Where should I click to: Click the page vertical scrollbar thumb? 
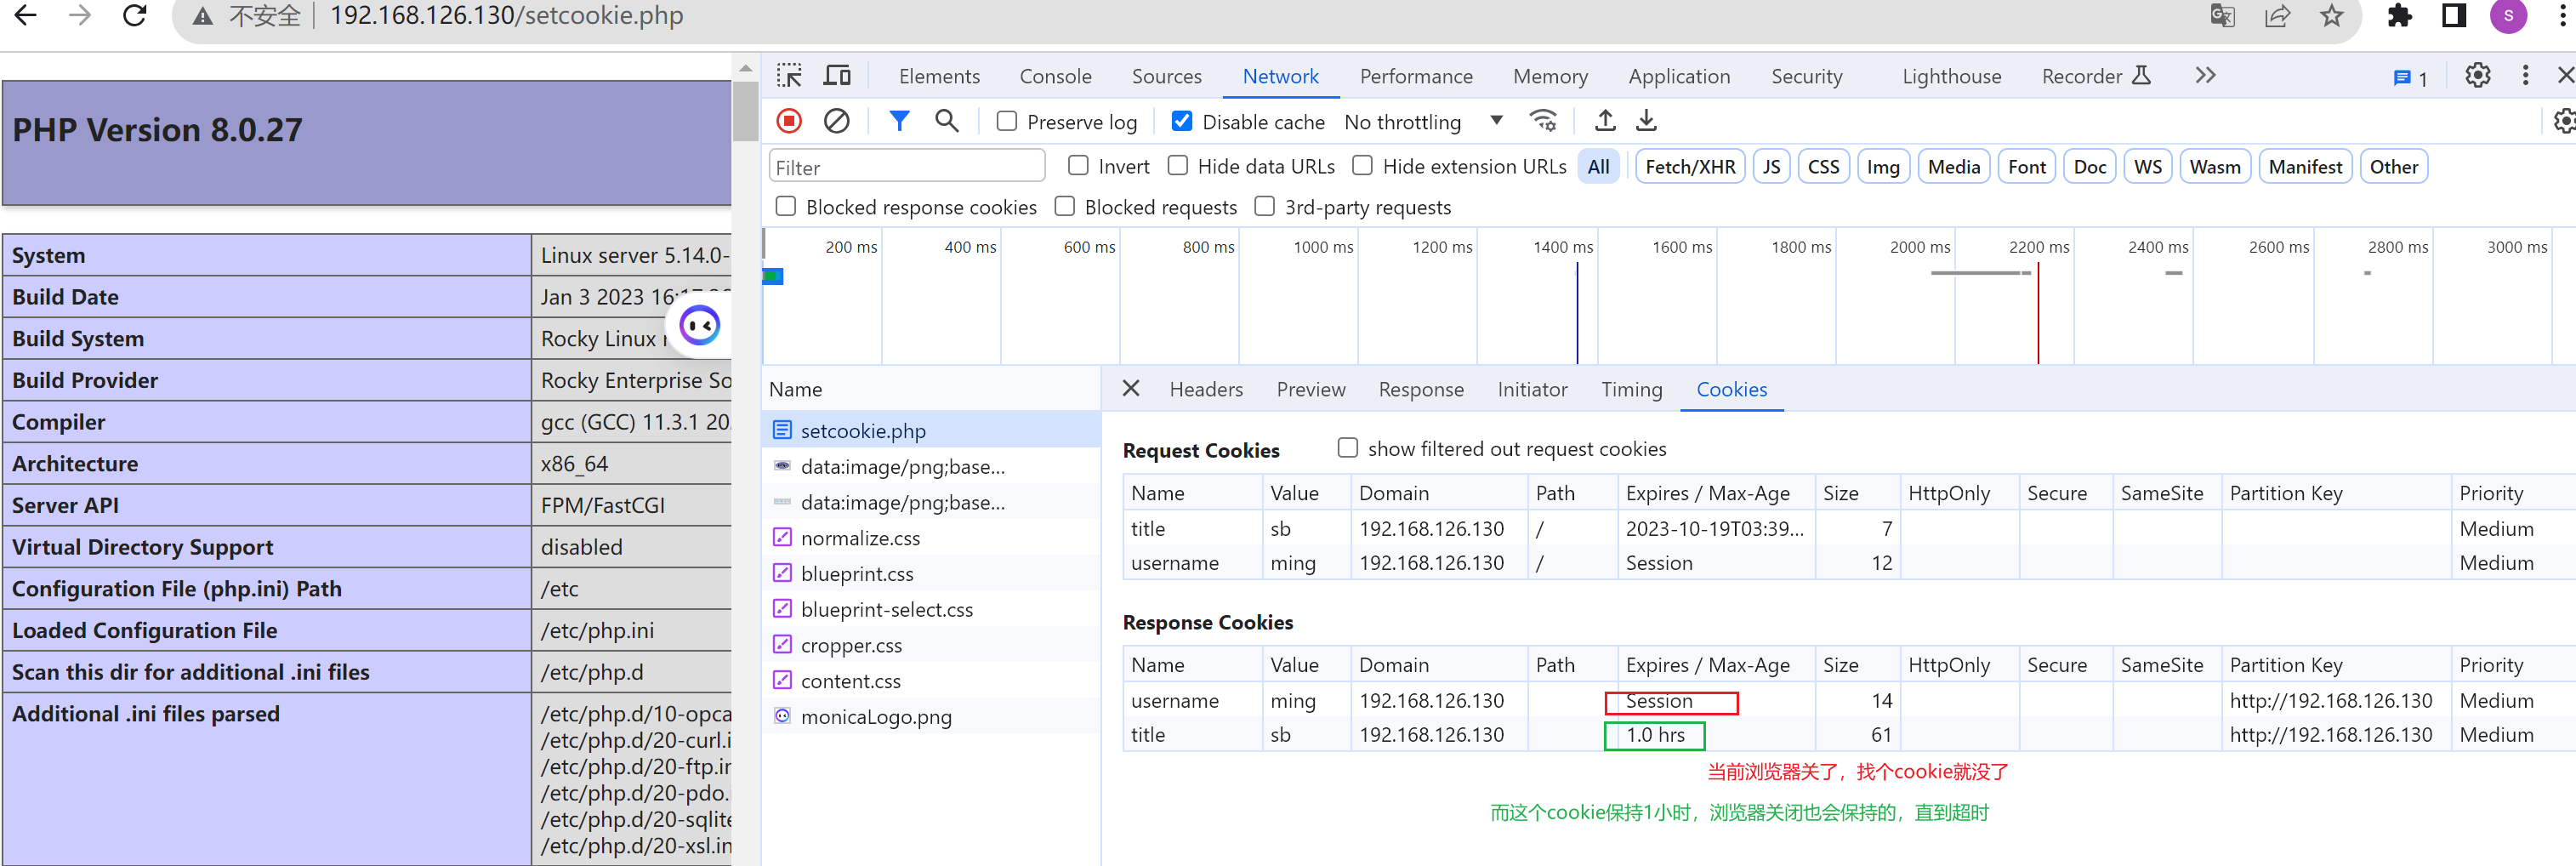click(745, 110)
